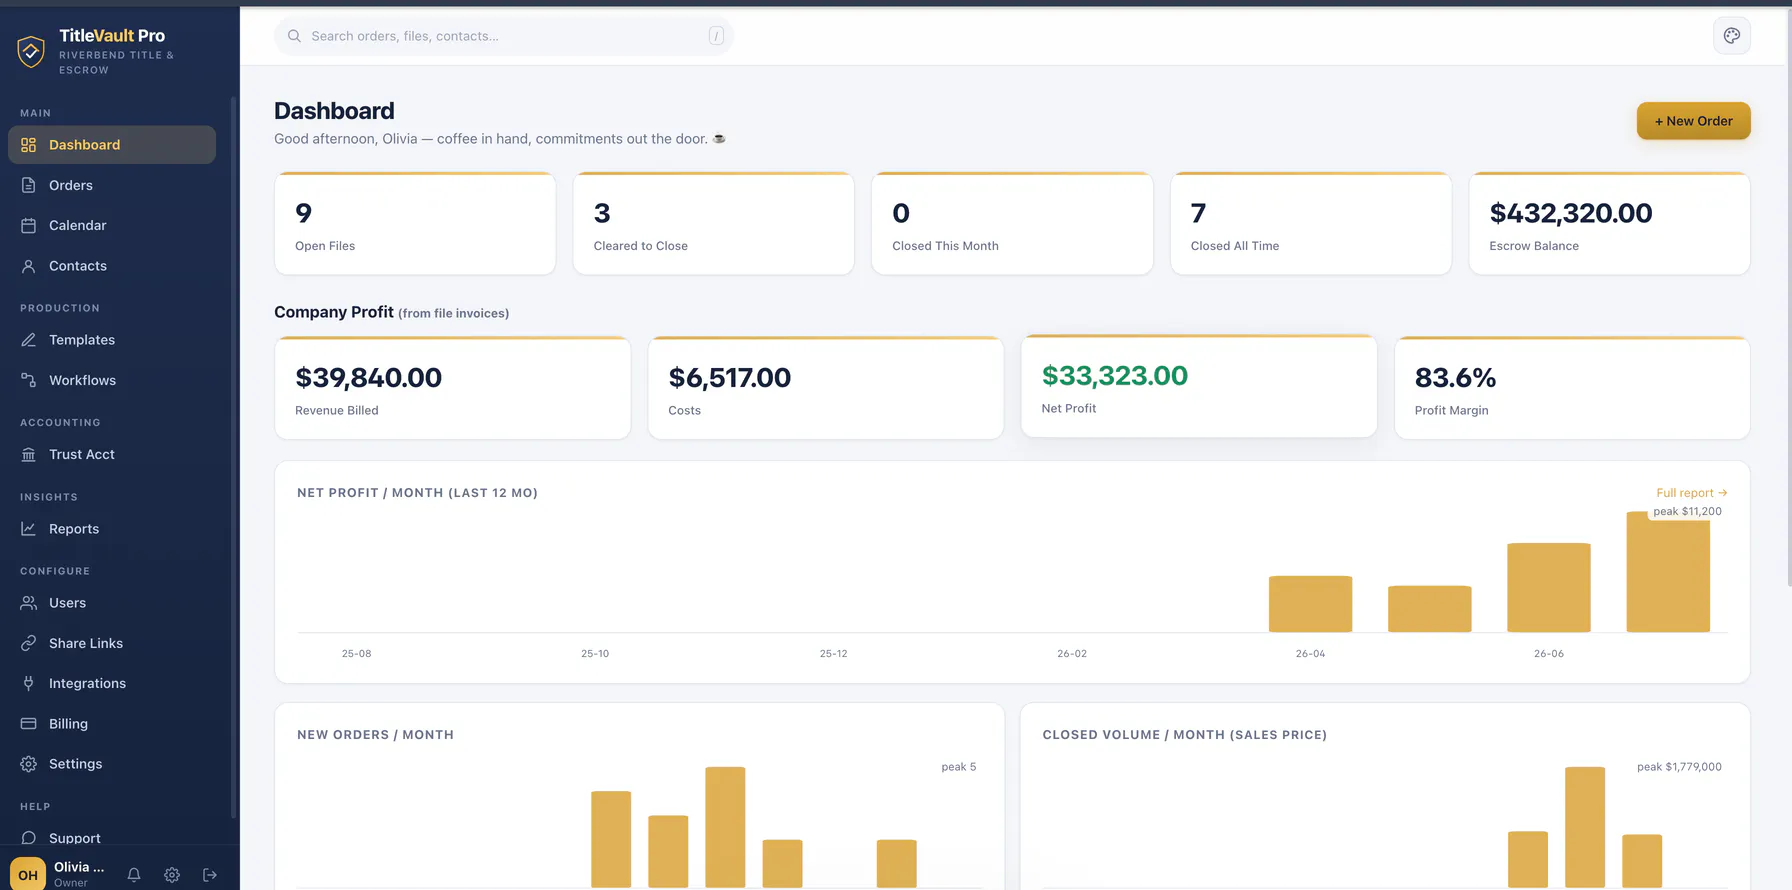Click the OH user avatar
The image size is (1792, 890).
(x=28, y=874)
